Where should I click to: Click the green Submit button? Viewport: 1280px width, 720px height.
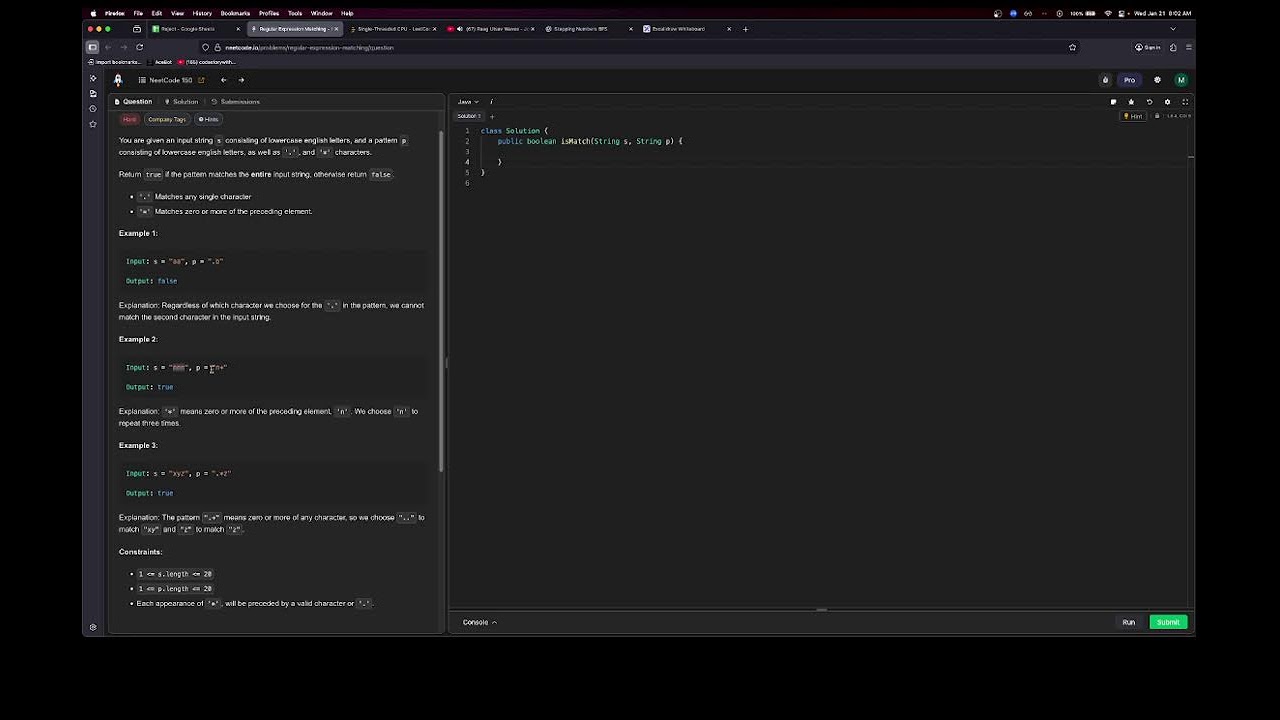click(x=1168, y=622)
